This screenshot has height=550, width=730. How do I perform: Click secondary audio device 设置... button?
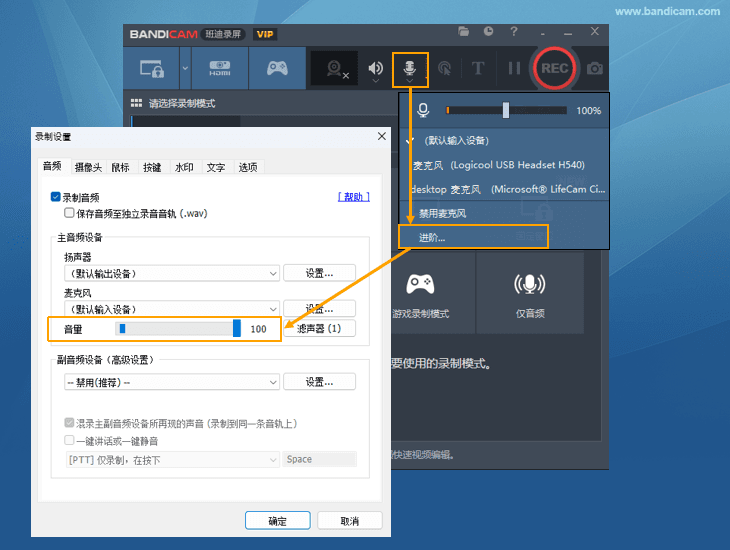click(319, 382)
